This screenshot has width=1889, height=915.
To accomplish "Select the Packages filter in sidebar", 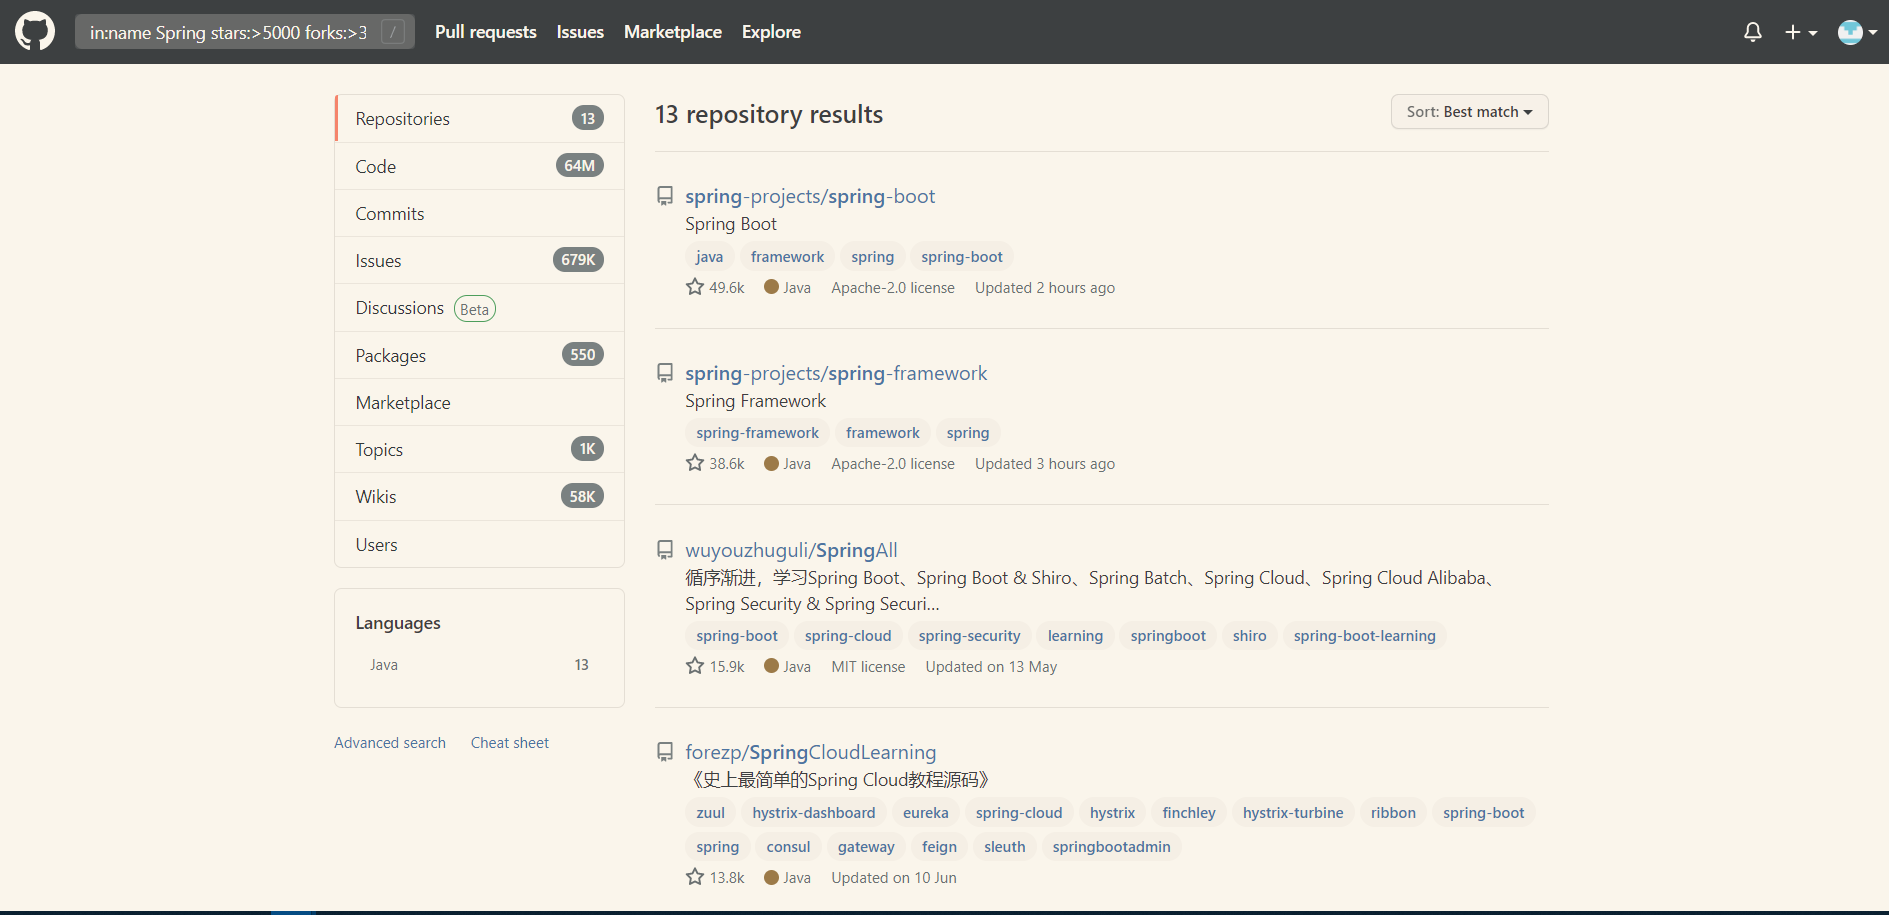I will (480, 355).
